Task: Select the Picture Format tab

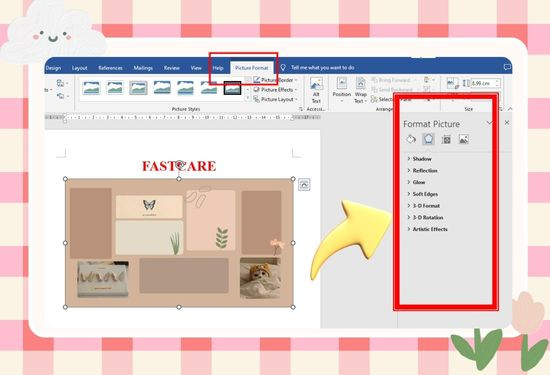Action: coord(251,68)
